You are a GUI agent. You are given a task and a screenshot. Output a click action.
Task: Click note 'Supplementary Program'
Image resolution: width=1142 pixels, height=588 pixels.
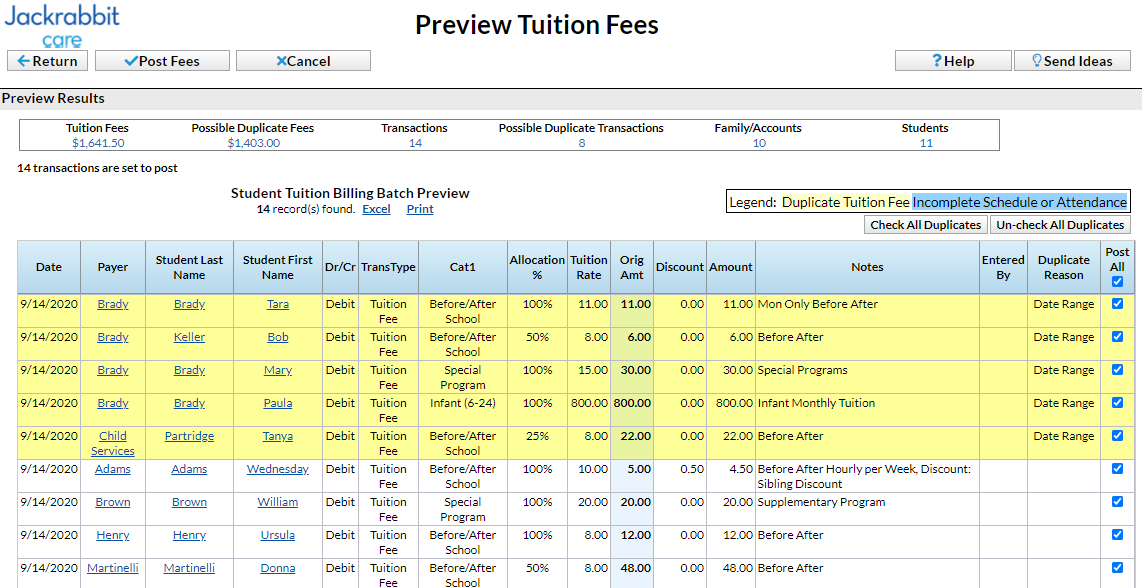pos(822,502)
